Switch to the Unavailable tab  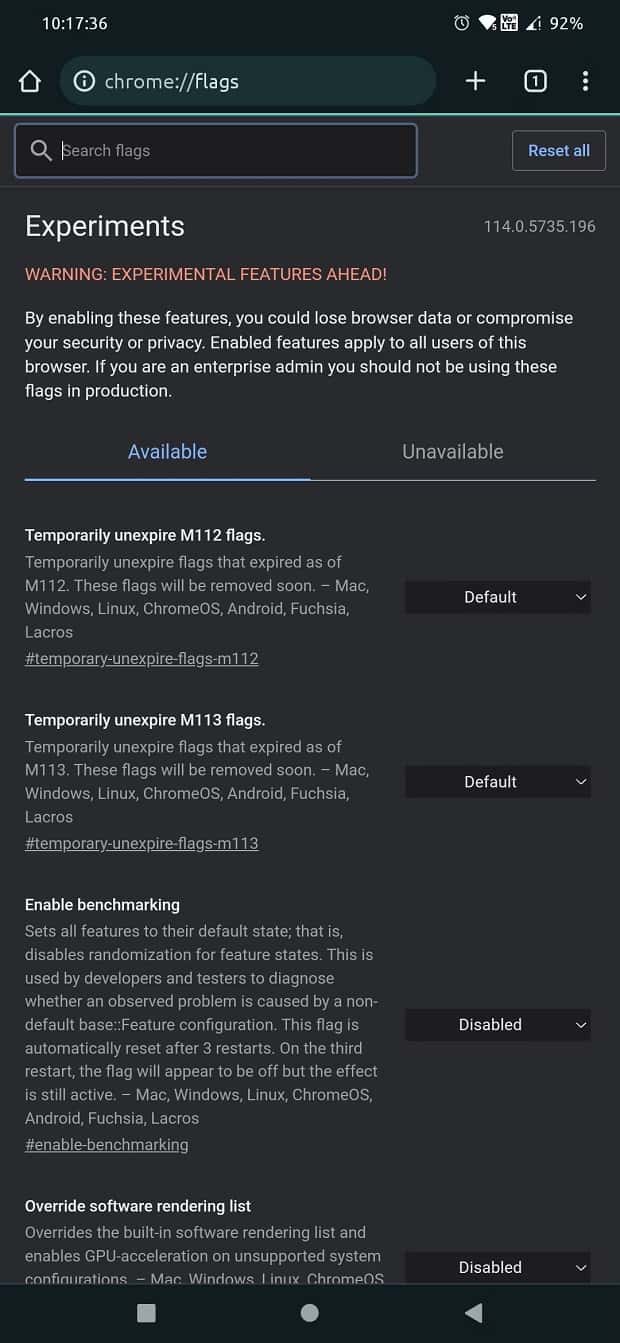click(453, 452)
